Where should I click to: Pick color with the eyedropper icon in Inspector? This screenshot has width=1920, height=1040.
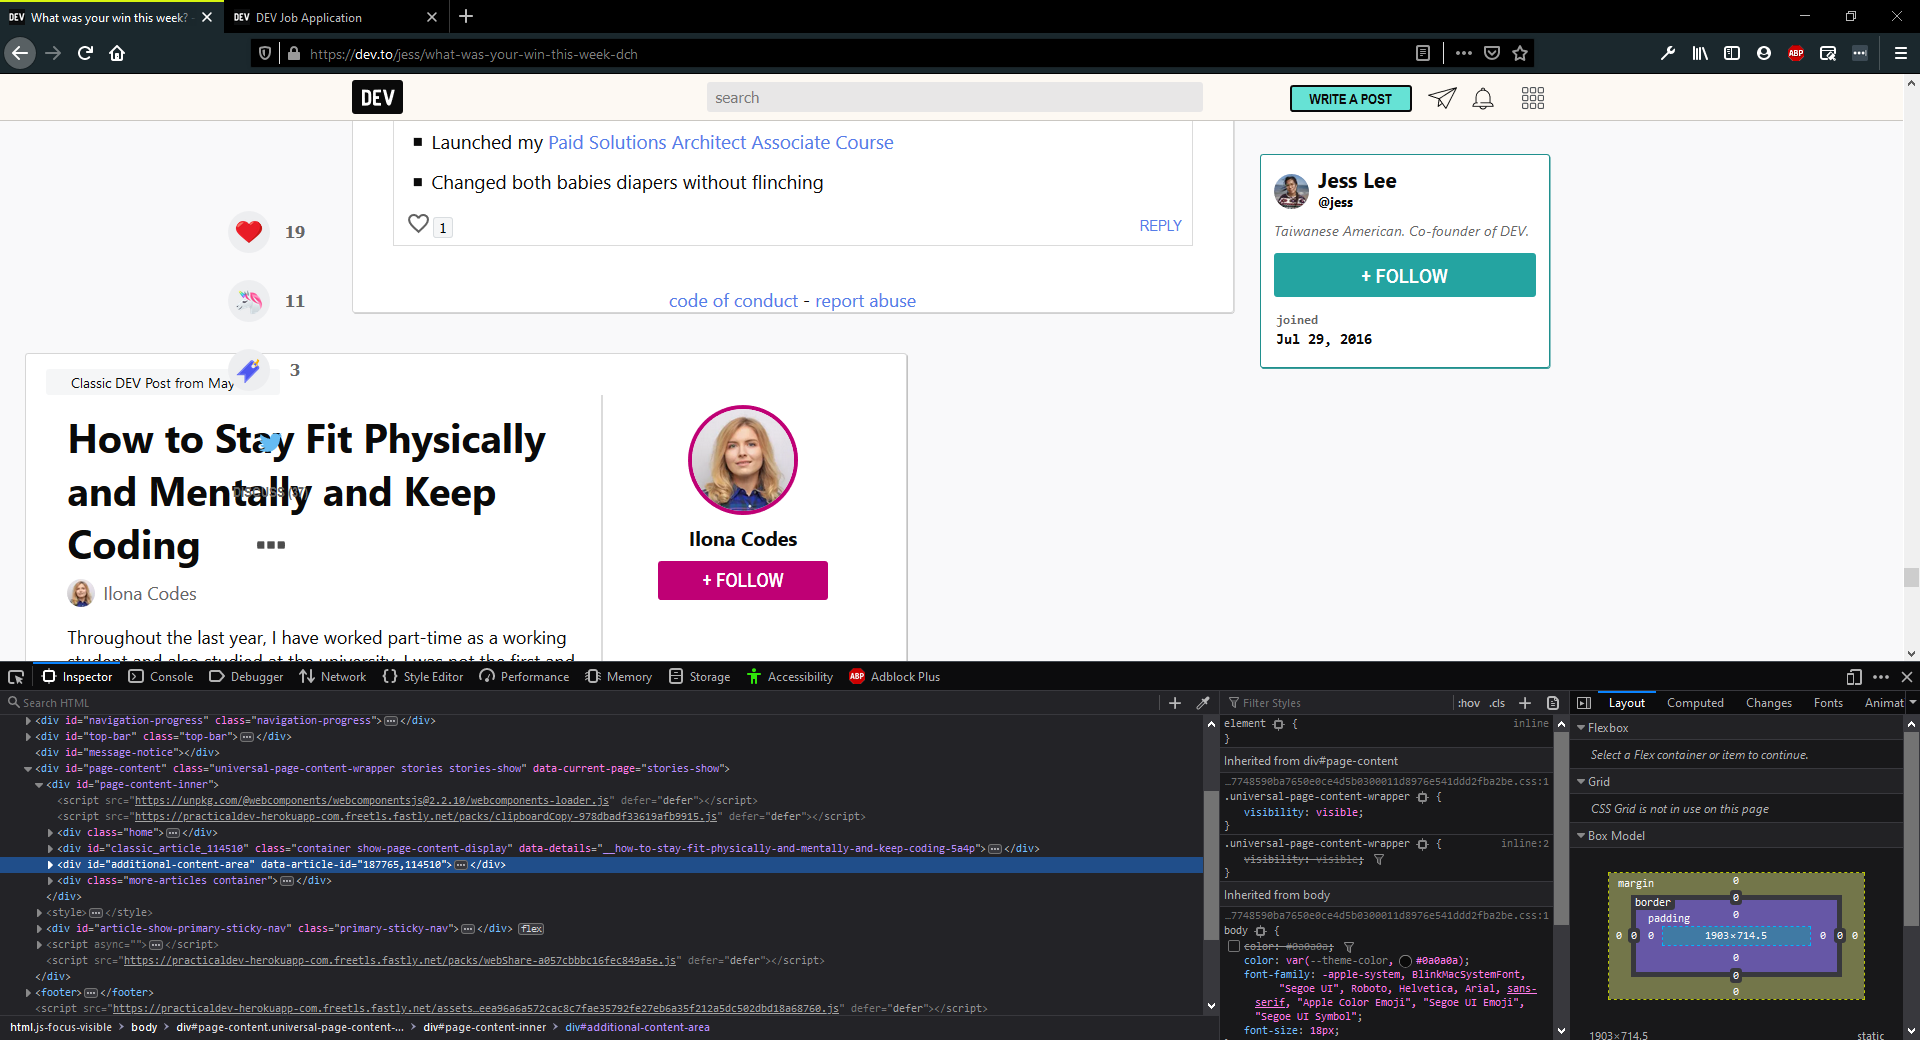pyautogui.click(x=1203, y=703)
